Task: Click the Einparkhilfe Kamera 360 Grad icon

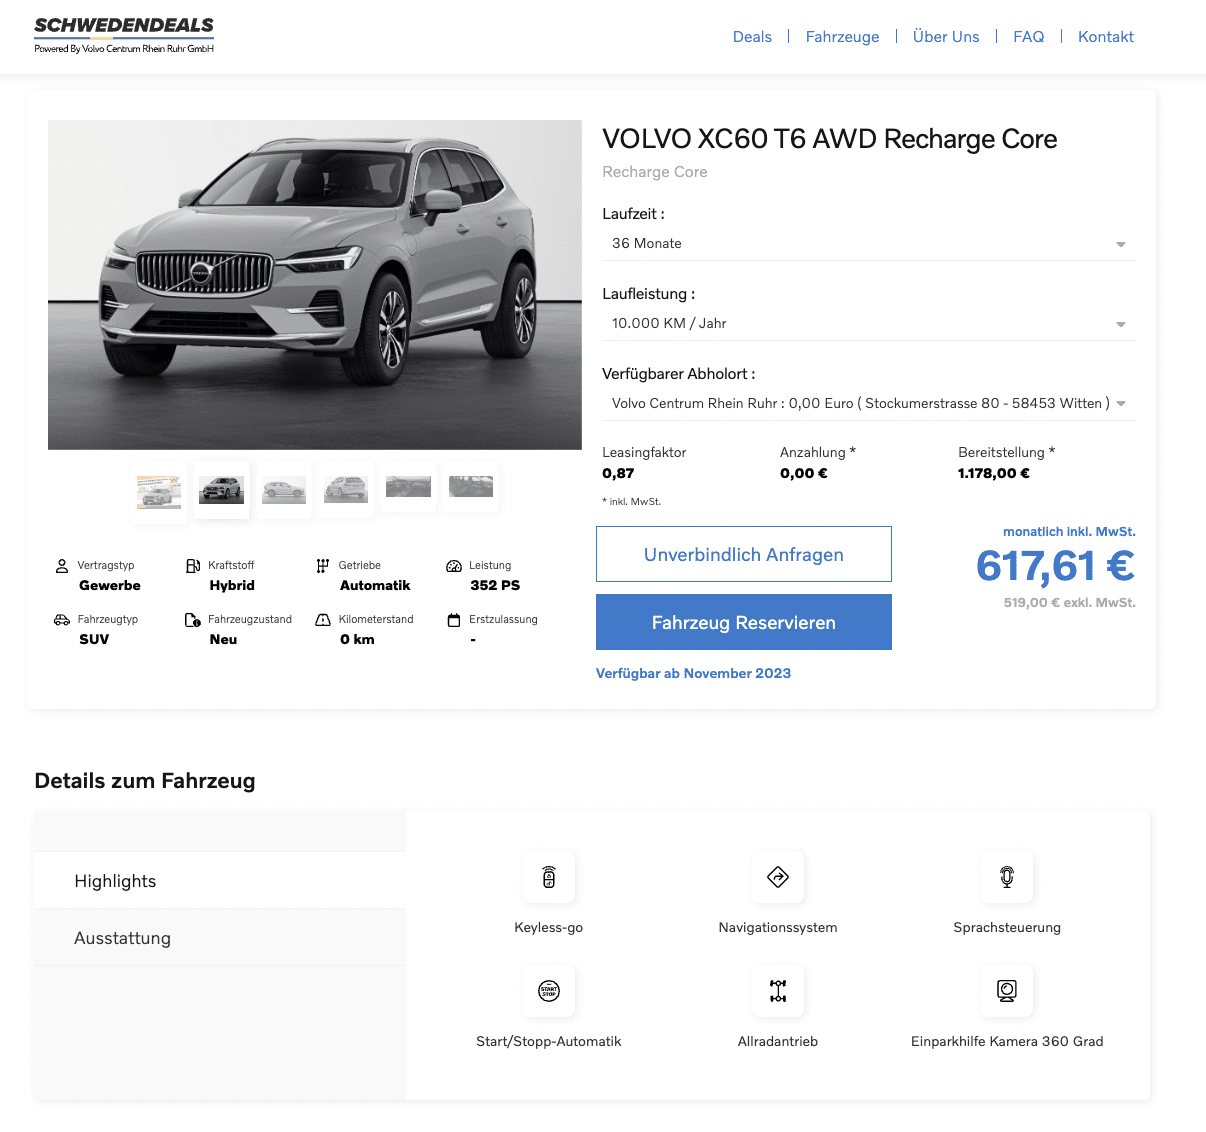Action: click(1007, 991)
